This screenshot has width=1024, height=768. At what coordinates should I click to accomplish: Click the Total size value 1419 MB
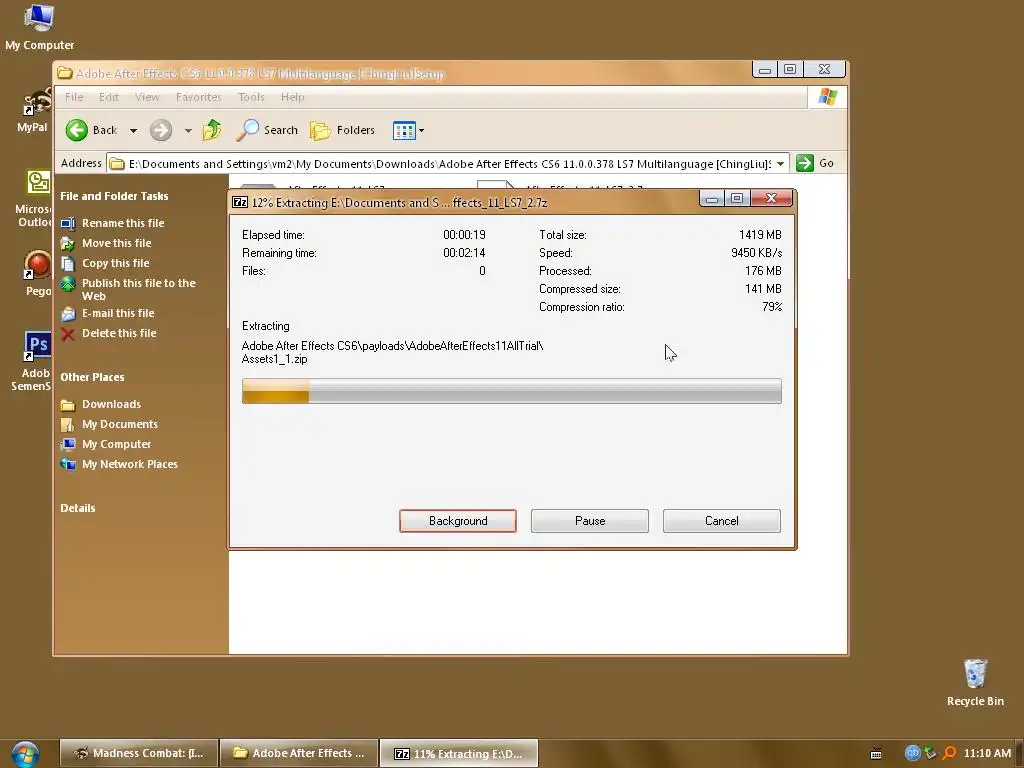(760, 234)
